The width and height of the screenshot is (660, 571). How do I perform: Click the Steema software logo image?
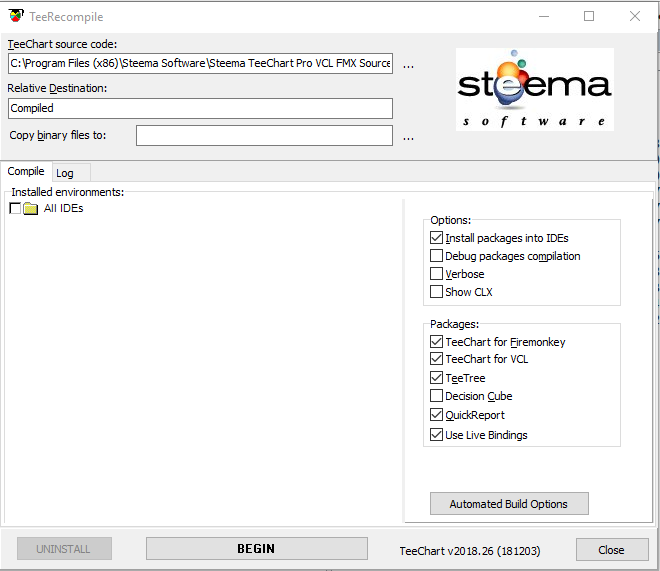tap(535, 89)
